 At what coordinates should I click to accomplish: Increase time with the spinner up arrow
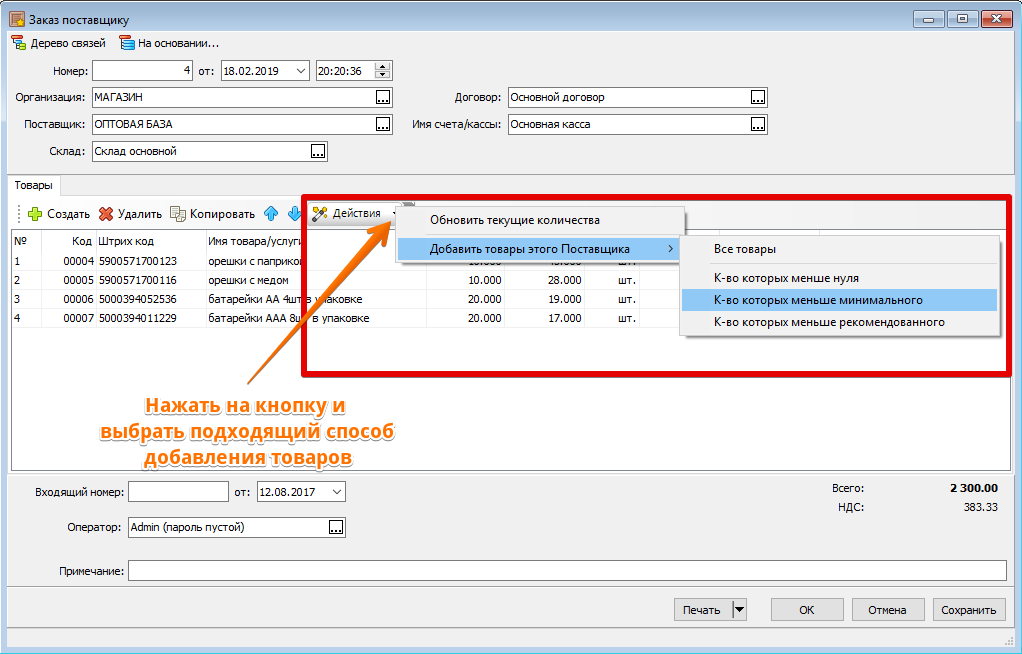pyautogui.click(x=384, y=67)
